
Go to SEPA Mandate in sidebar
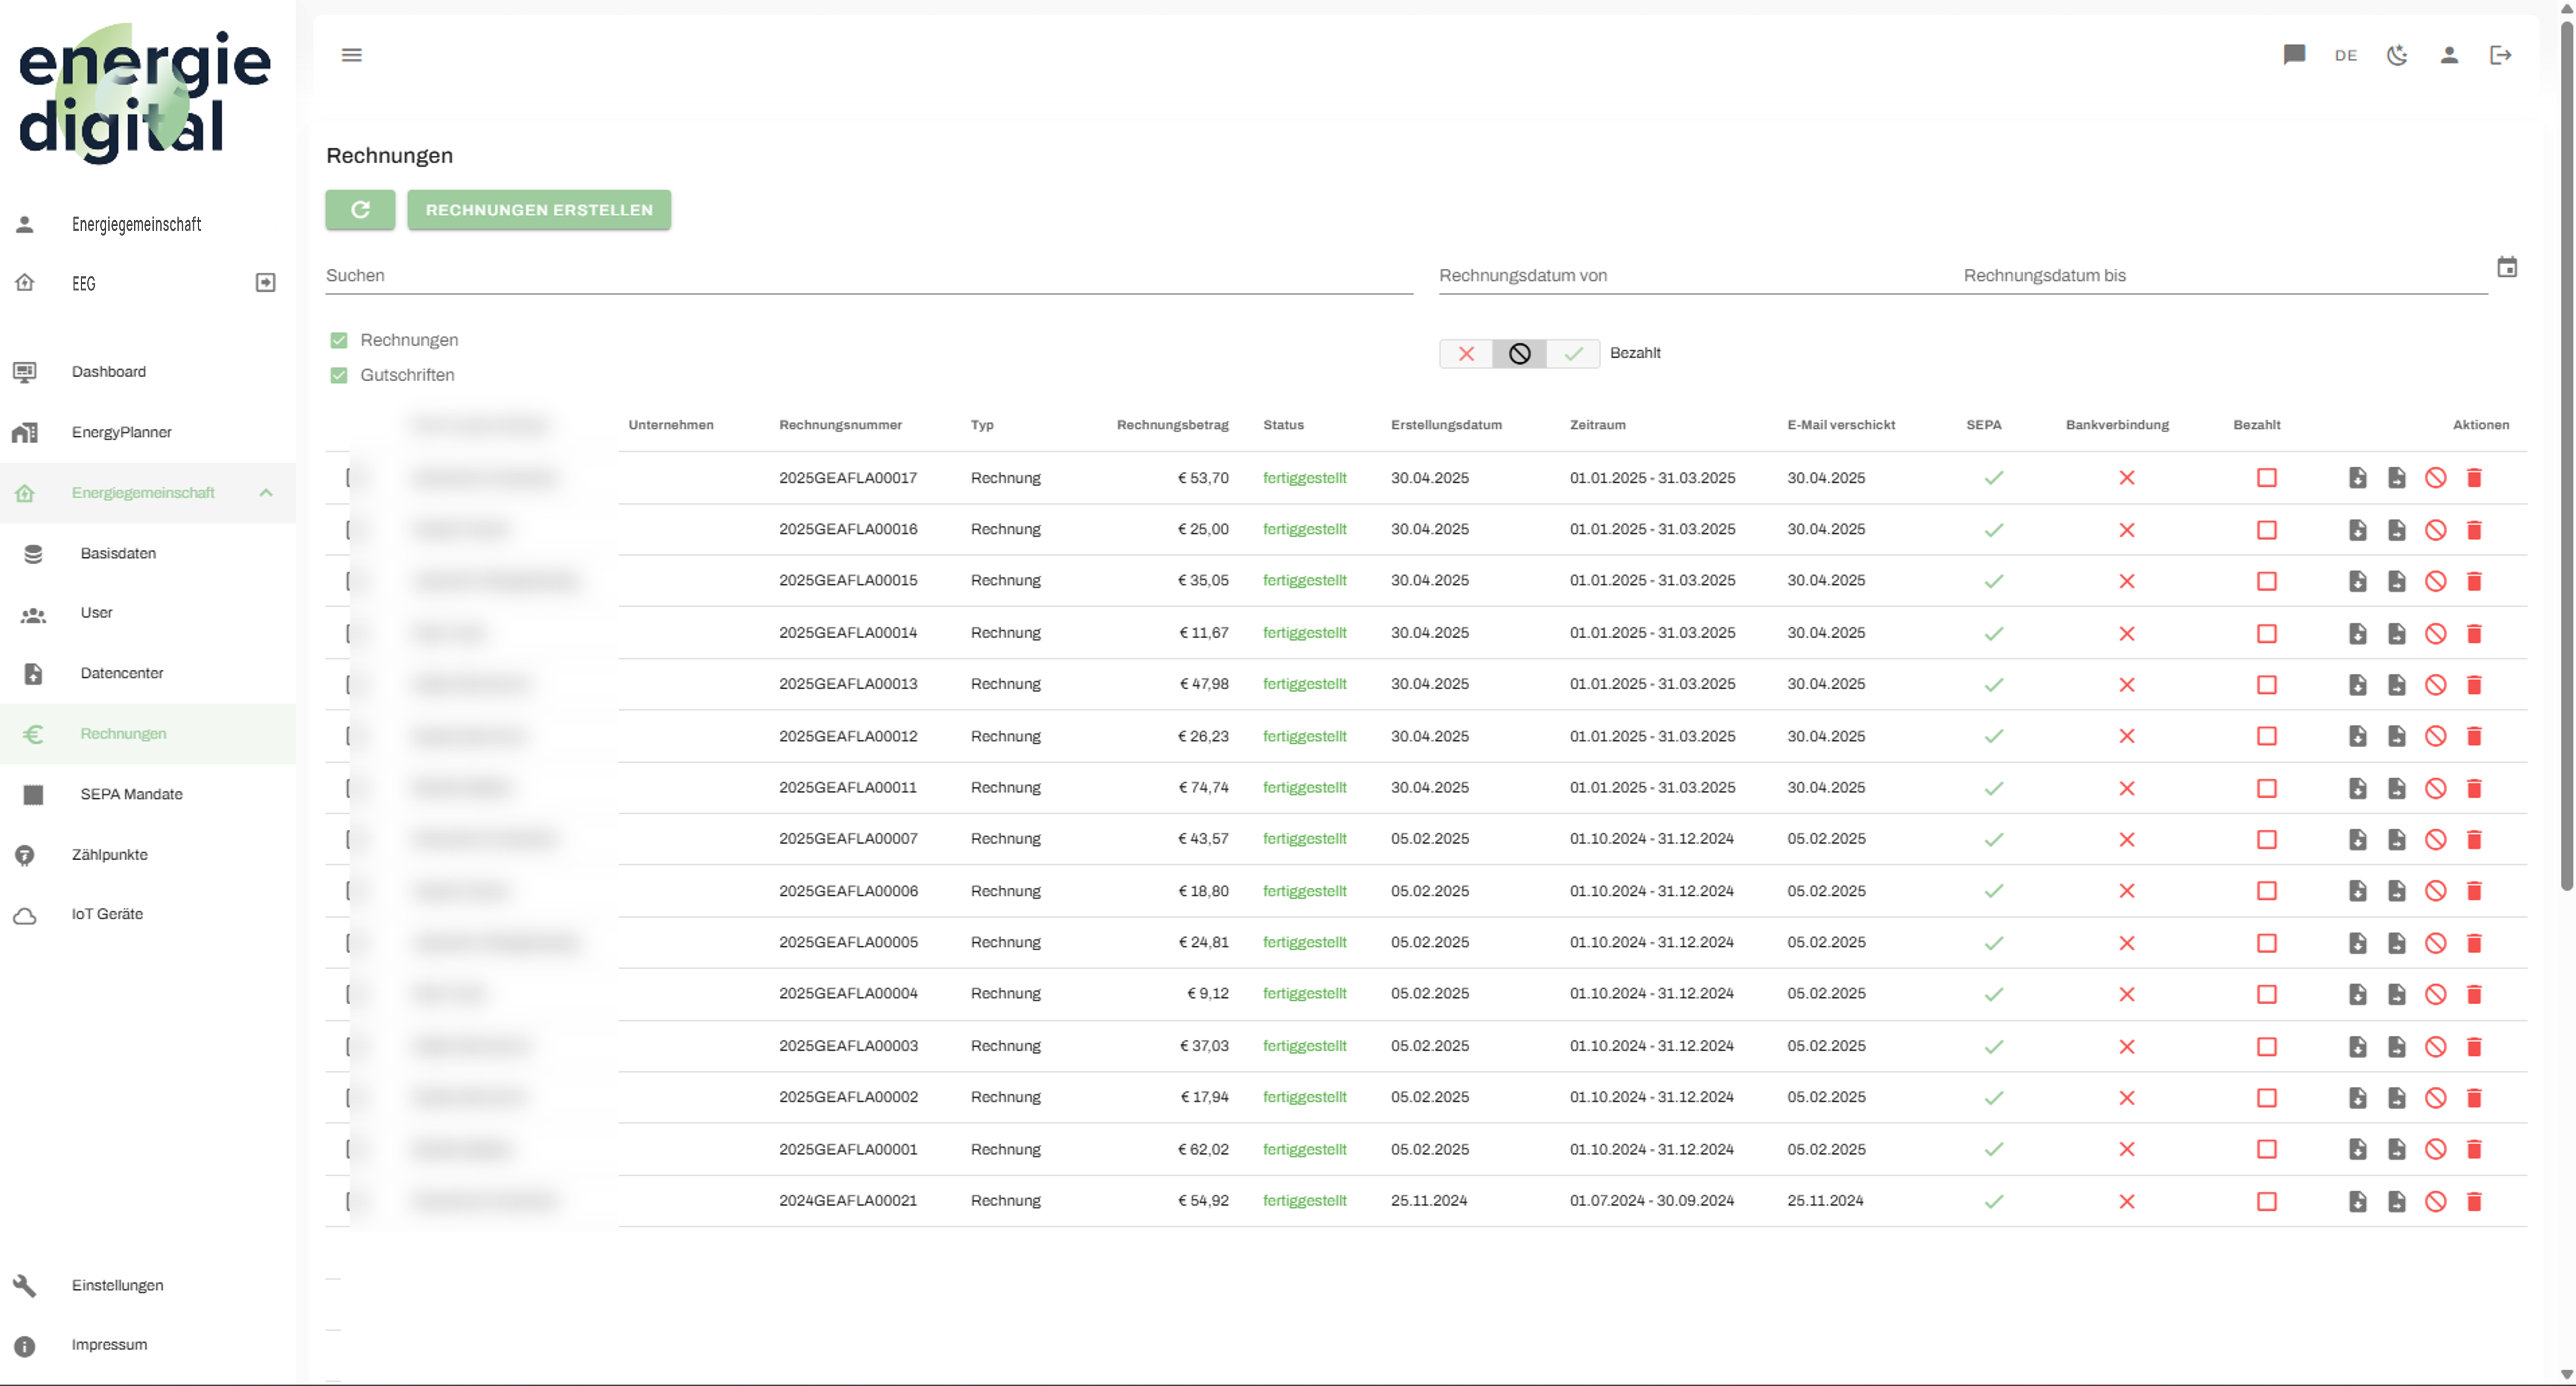[x=131, y=794]
